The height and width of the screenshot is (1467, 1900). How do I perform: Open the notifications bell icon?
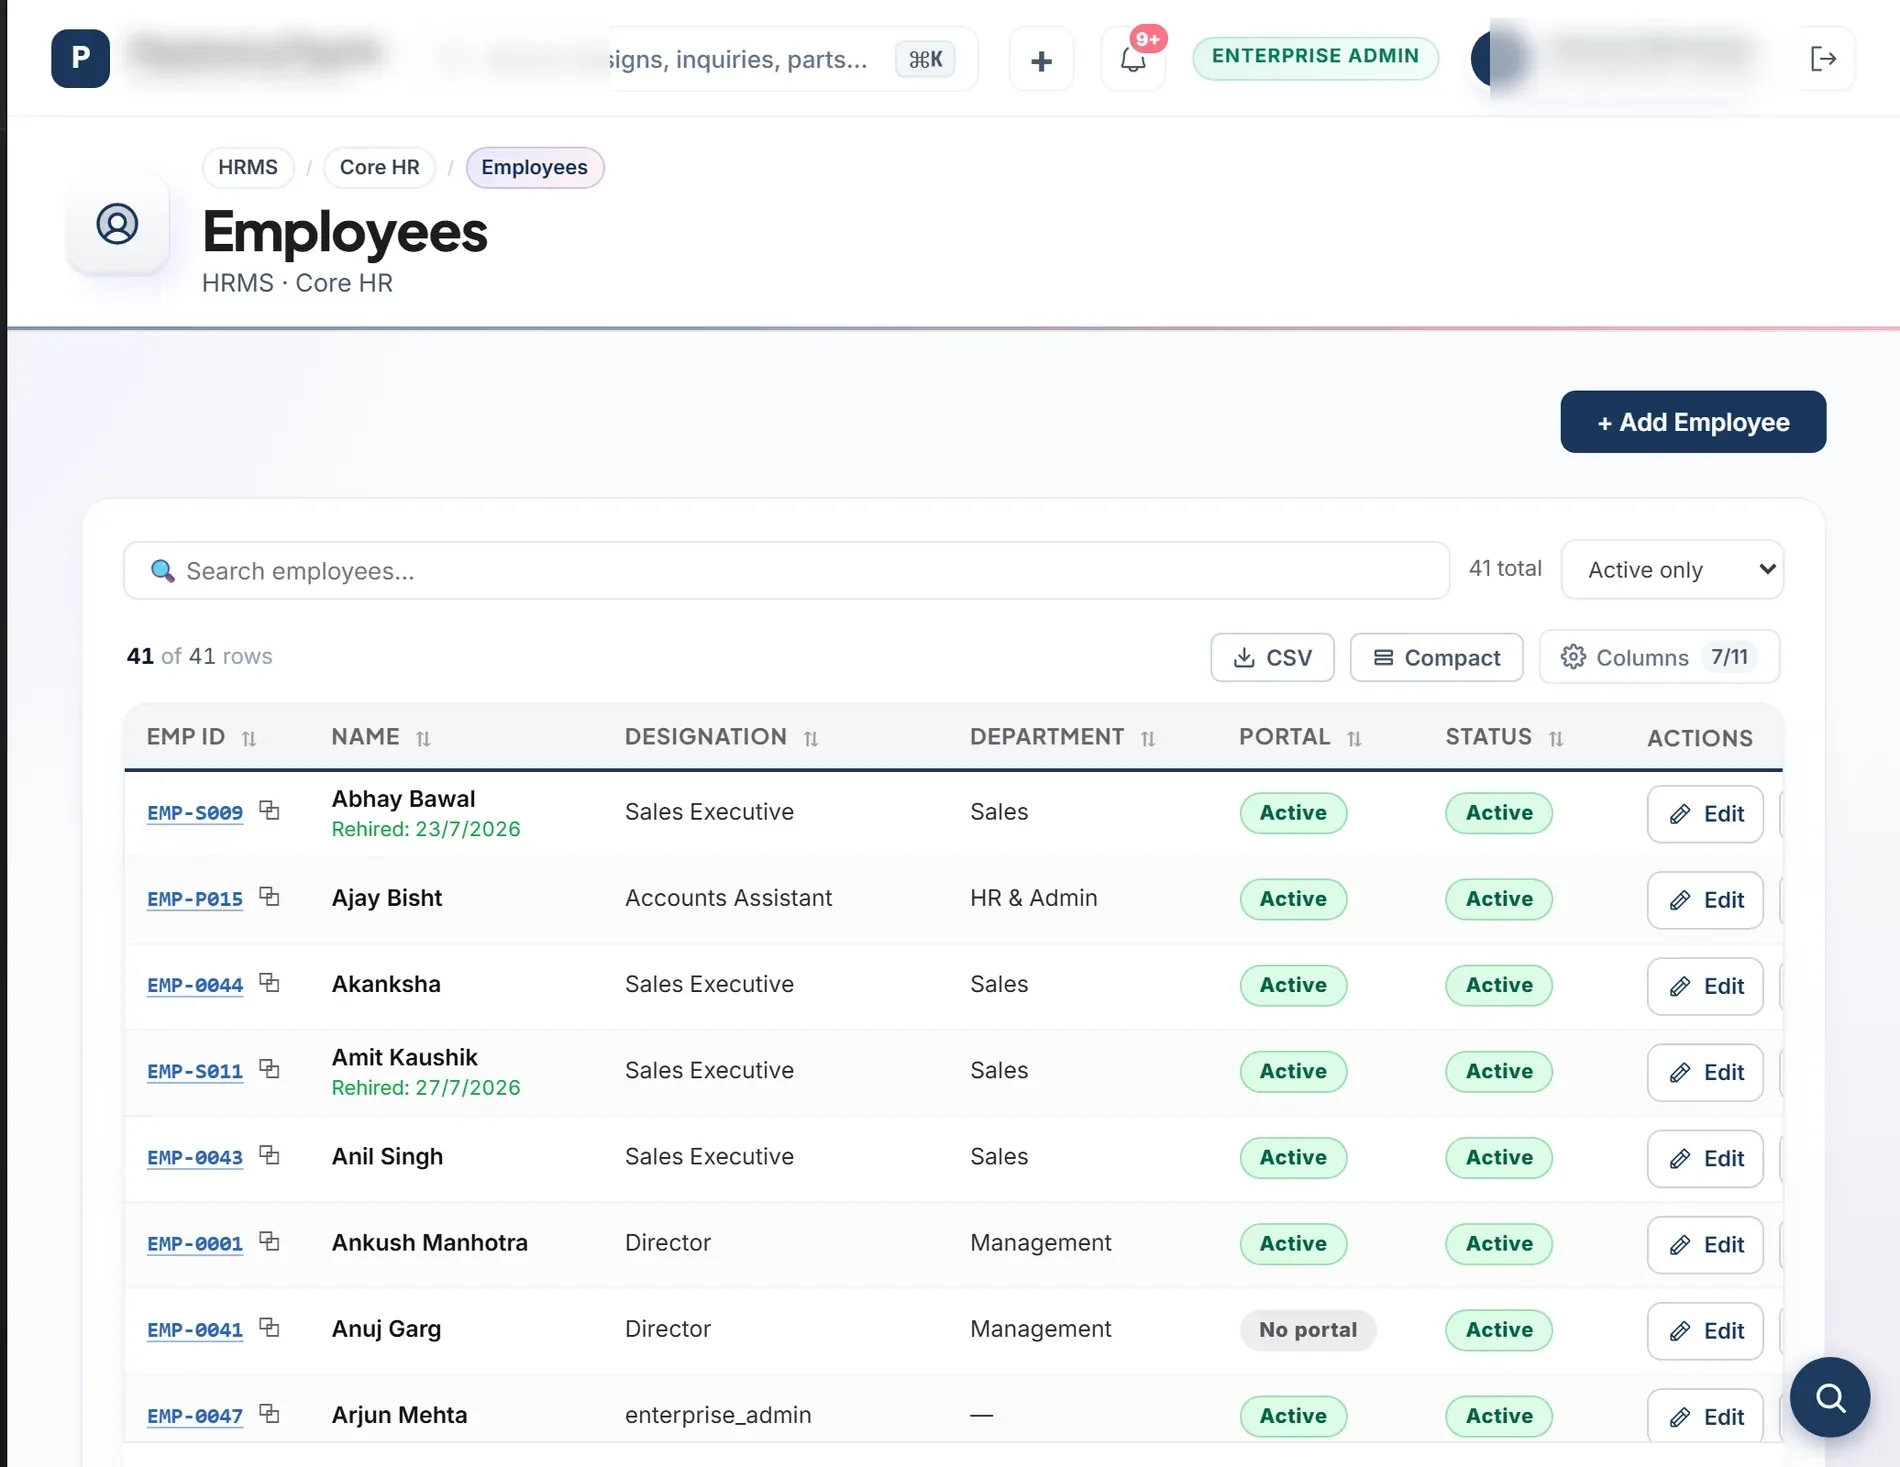pos(1133,59)
